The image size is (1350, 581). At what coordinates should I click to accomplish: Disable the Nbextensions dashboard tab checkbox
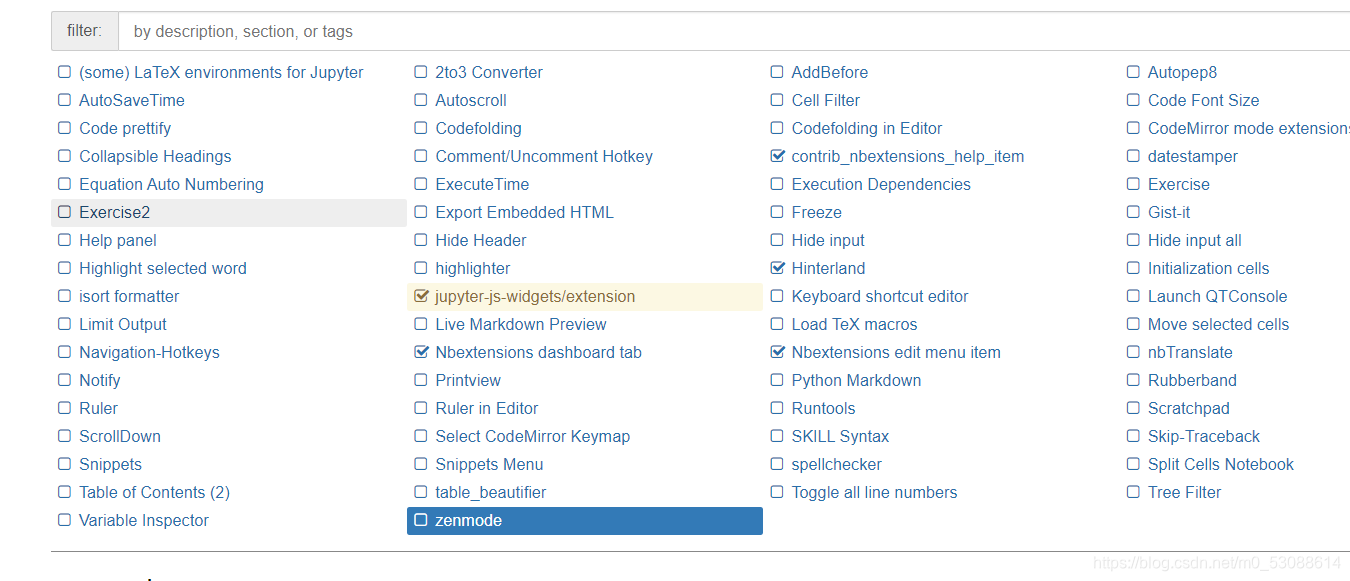tap(421, 352)
